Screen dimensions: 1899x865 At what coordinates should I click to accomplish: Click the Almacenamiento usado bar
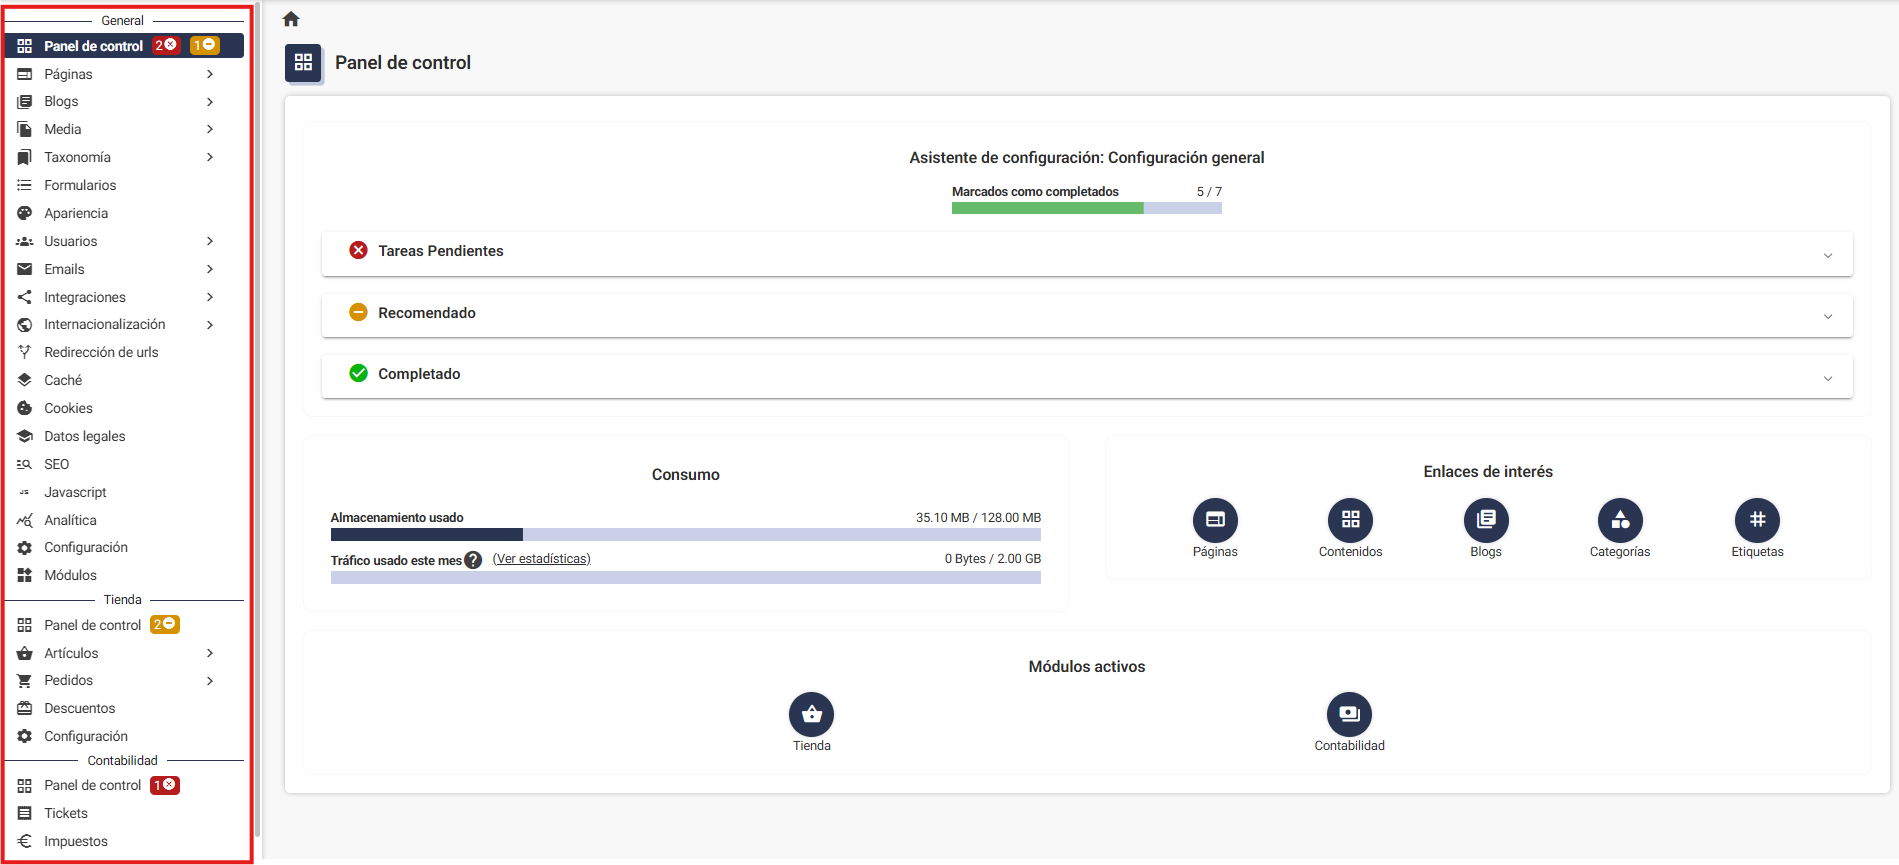click(x=685, y=534)
